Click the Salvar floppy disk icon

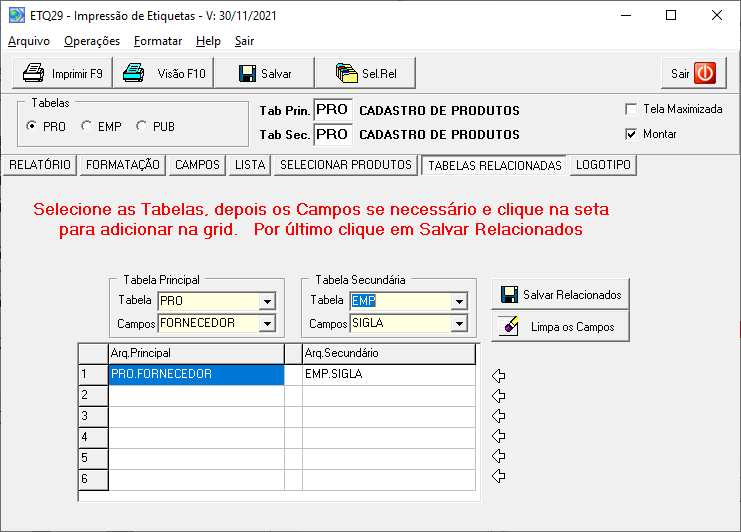coord(247,73)
